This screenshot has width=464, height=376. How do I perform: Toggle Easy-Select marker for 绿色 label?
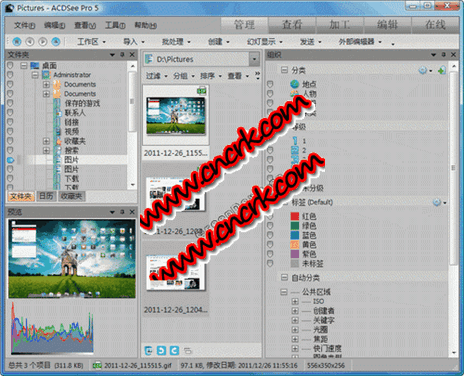pyautogui.click(x=270, y=226)
